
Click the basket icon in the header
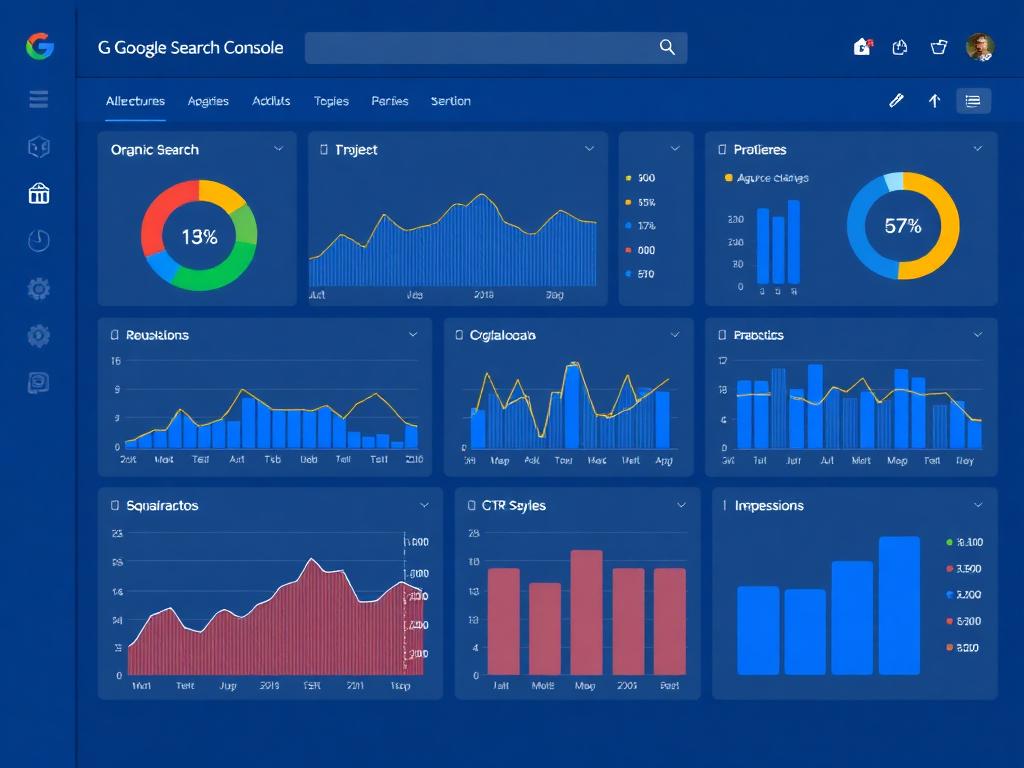938,47
